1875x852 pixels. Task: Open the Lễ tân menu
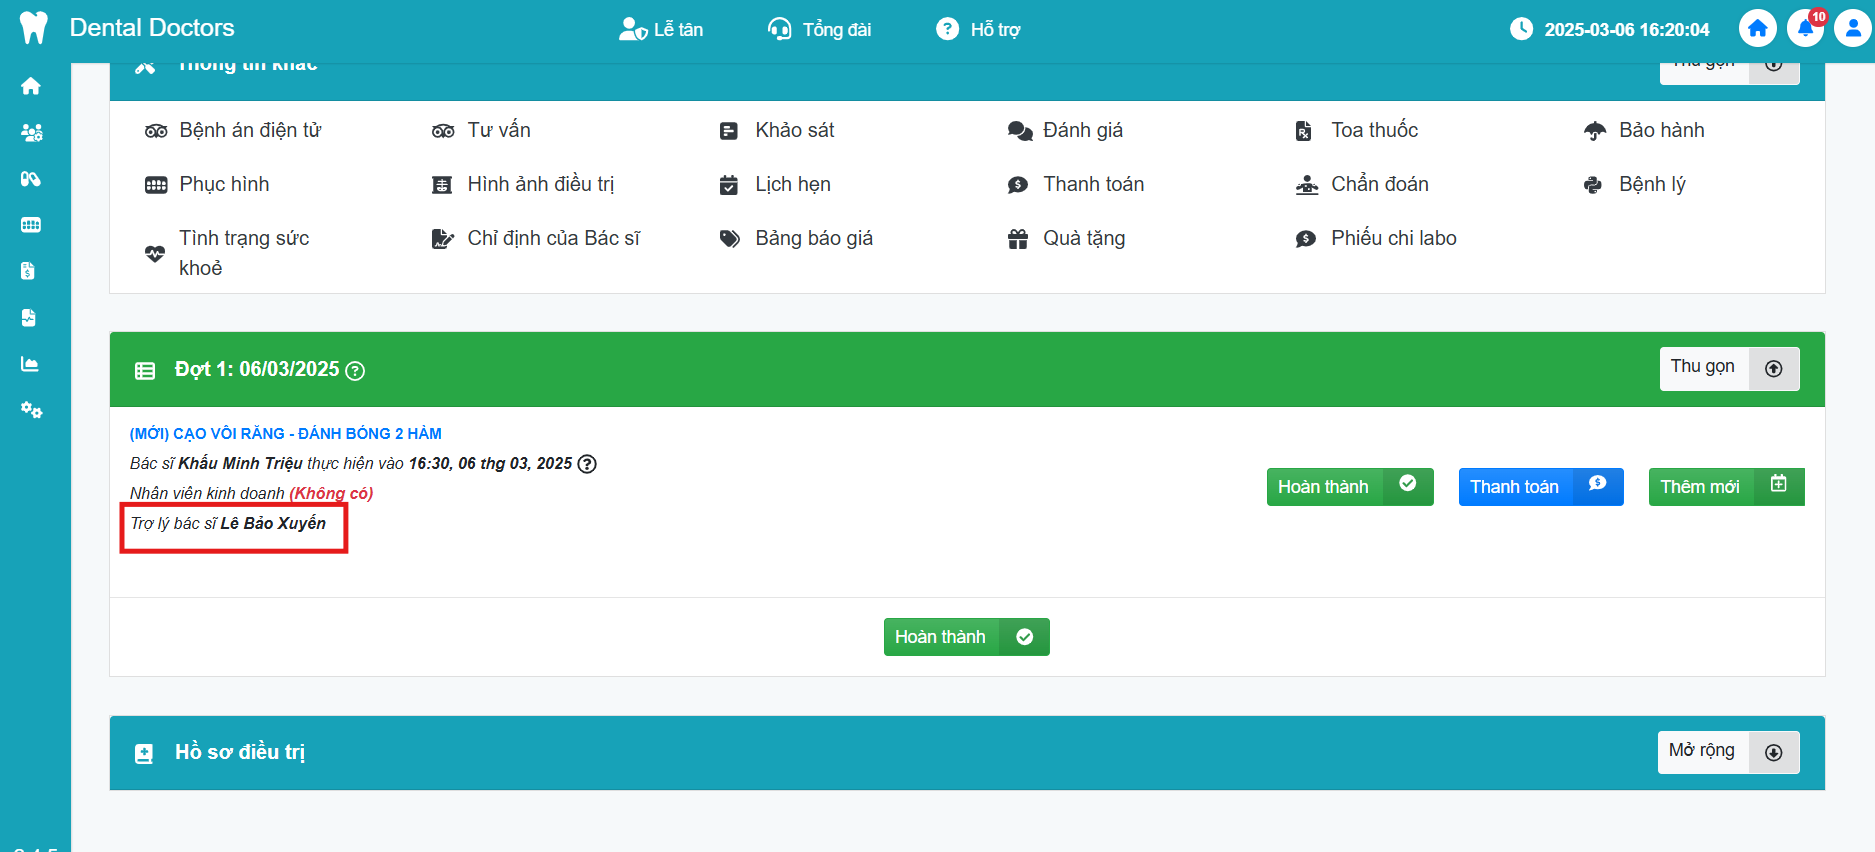pyautogui.click(x=661, y=30)
